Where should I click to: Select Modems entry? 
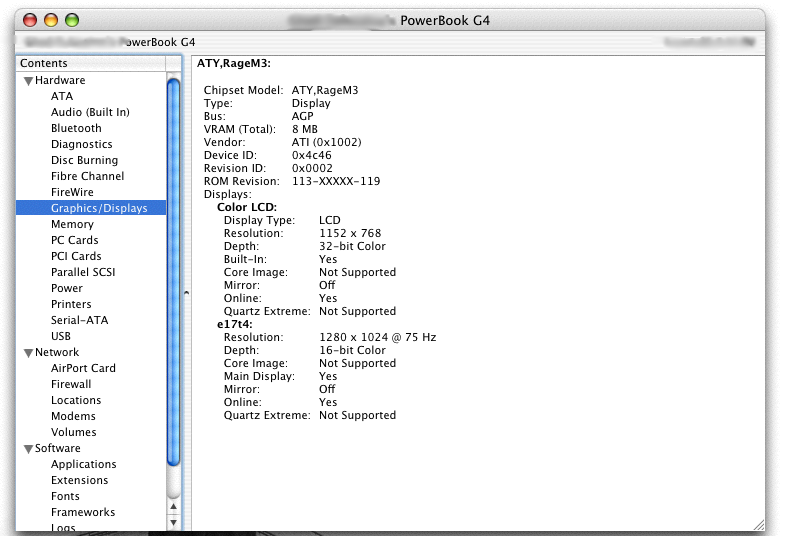[73, 416]
